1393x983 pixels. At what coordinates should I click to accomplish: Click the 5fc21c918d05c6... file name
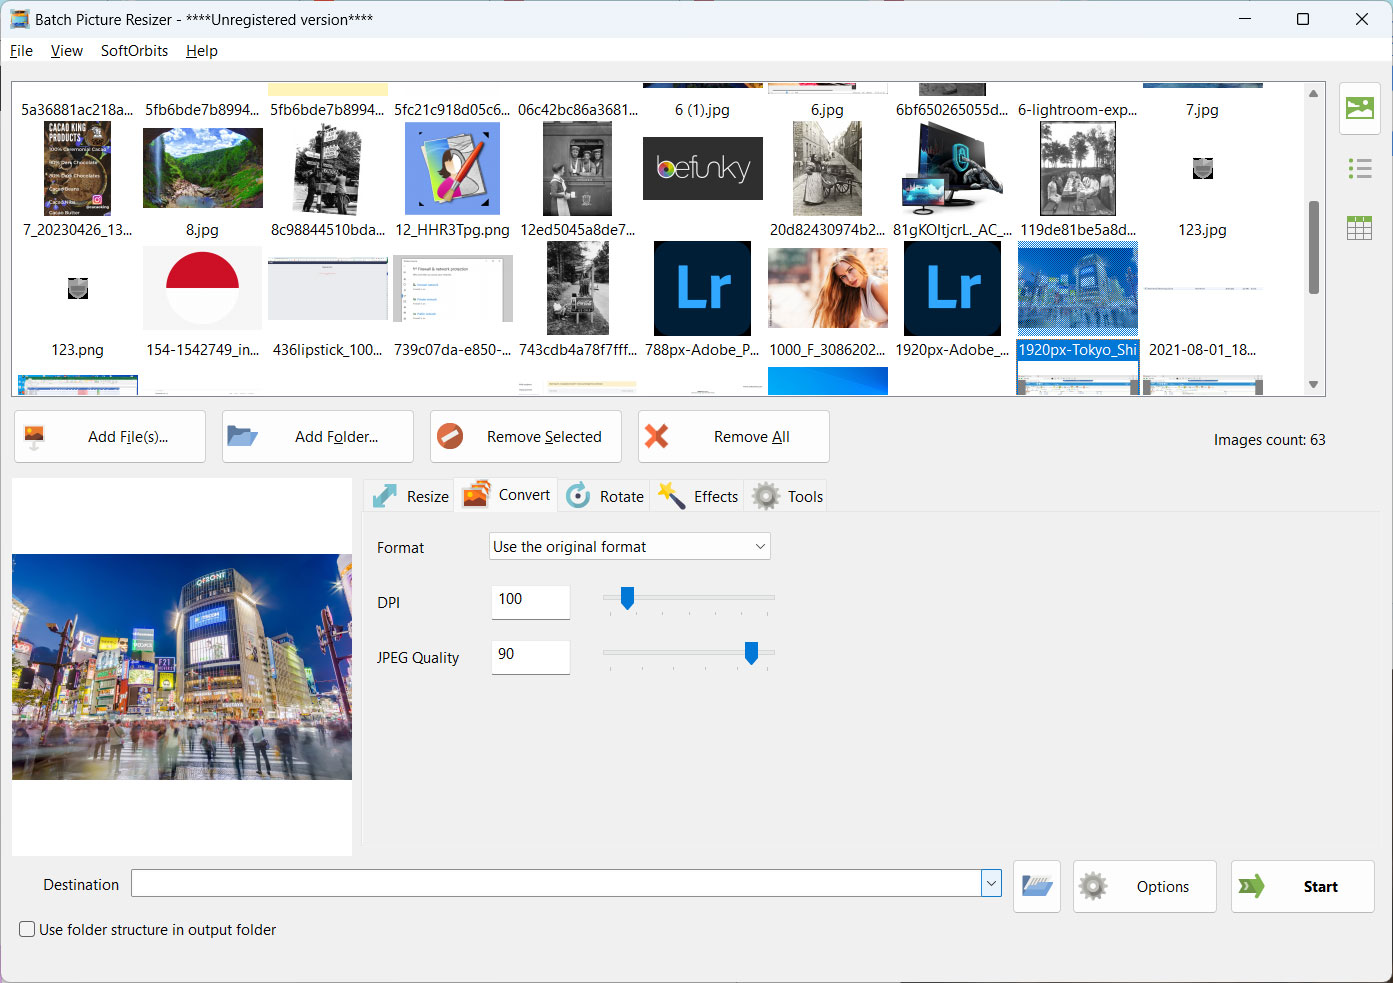tap(452, 110)
